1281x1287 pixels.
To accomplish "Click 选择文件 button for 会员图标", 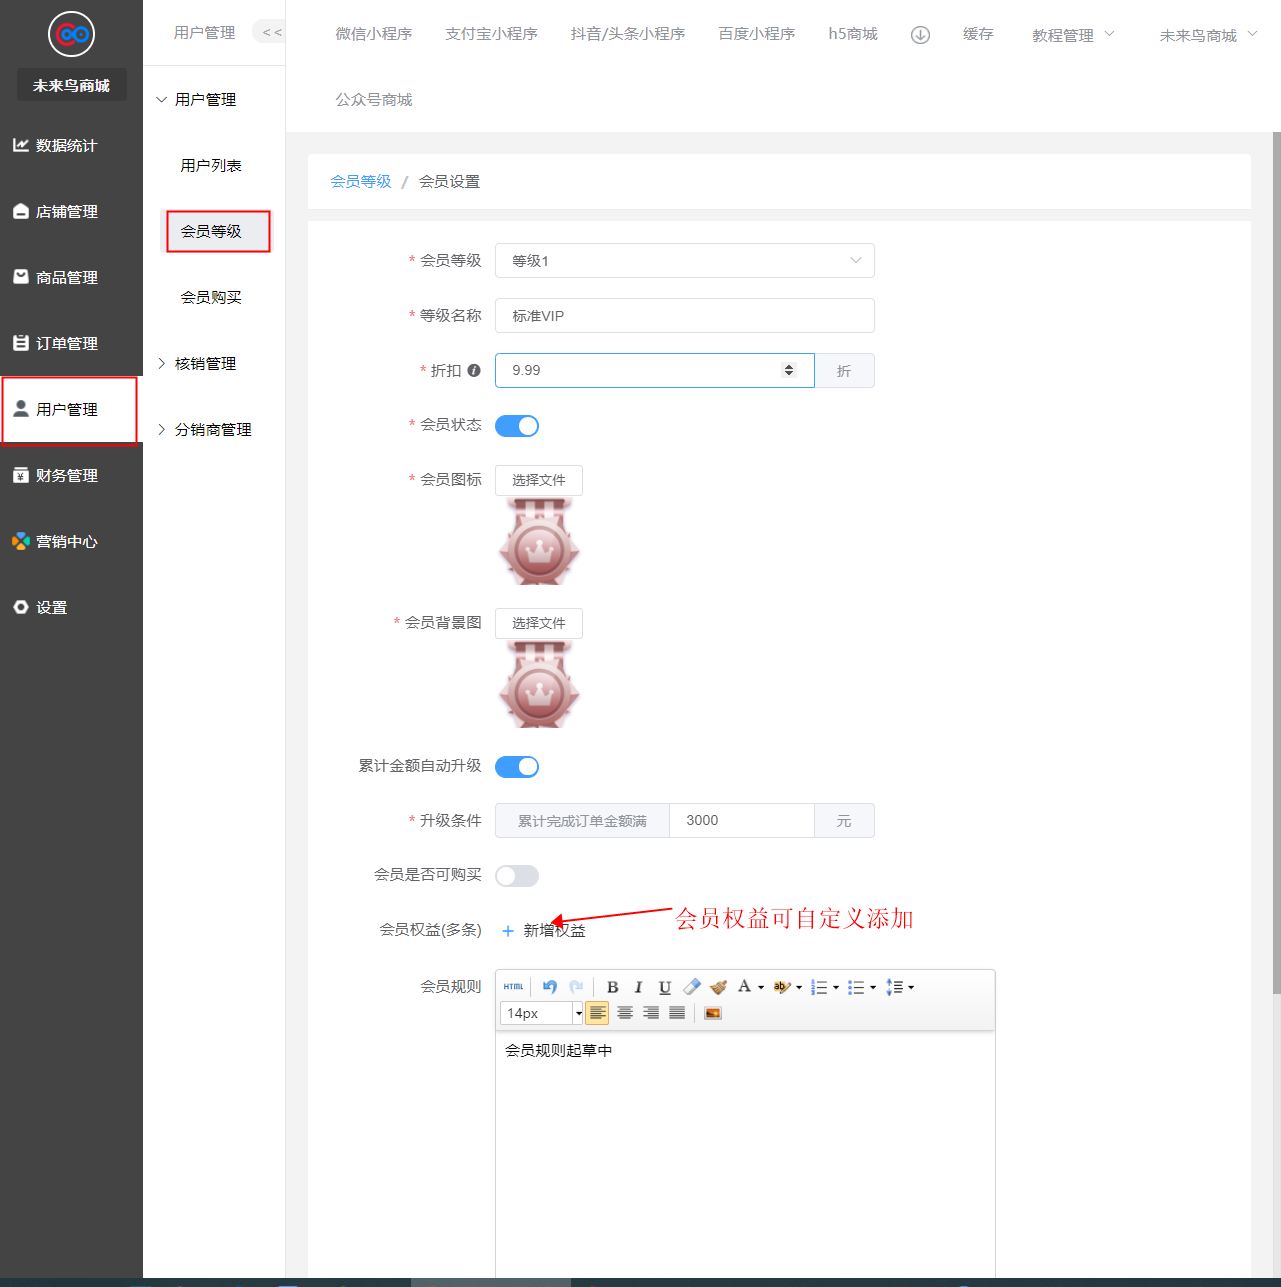I will coord(538,480).
